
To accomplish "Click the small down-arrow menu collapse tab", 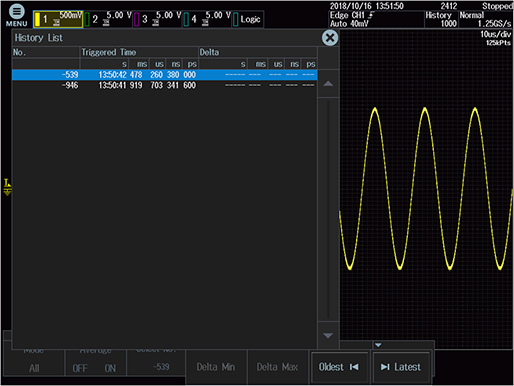I will click(x=378, y=345).
